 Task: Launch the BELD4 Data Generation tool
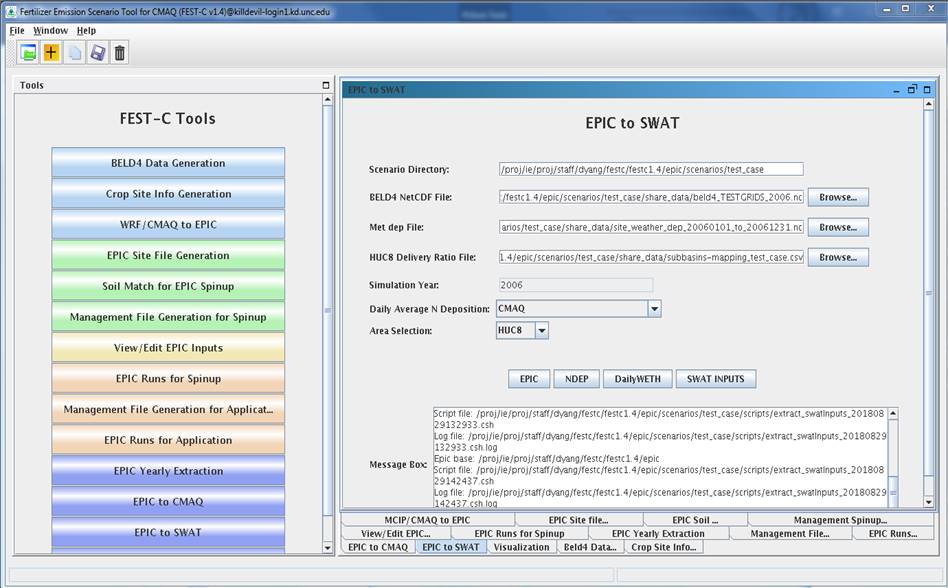168,163
